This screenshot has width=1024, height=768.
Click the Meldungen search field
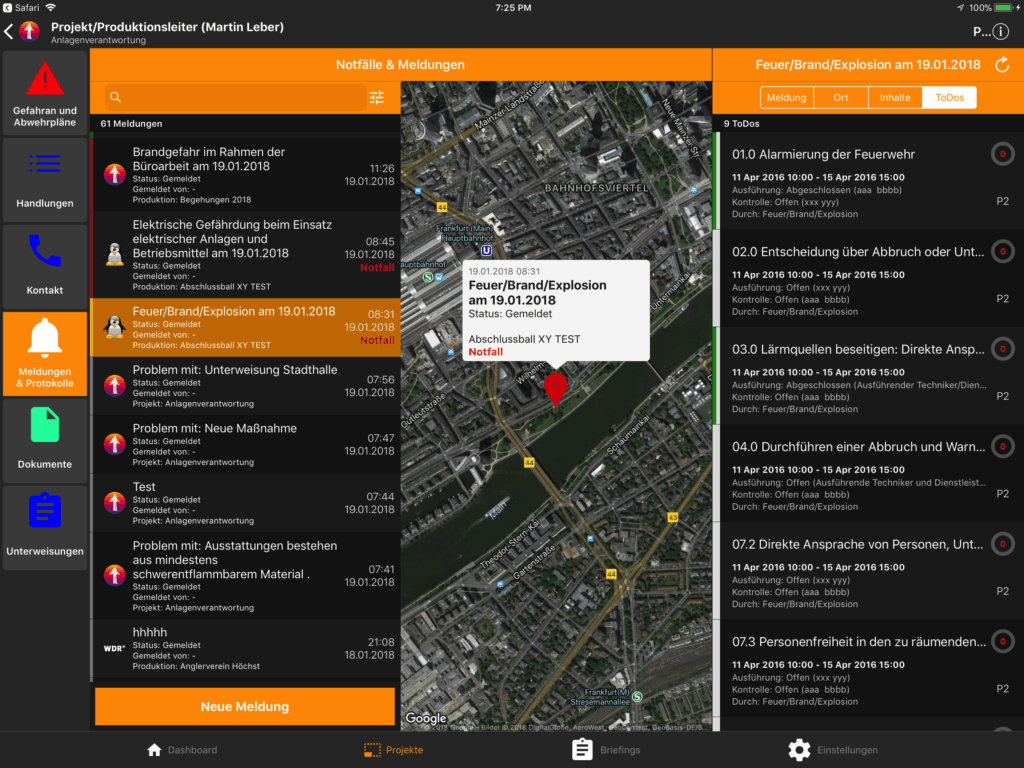[240, 97]
